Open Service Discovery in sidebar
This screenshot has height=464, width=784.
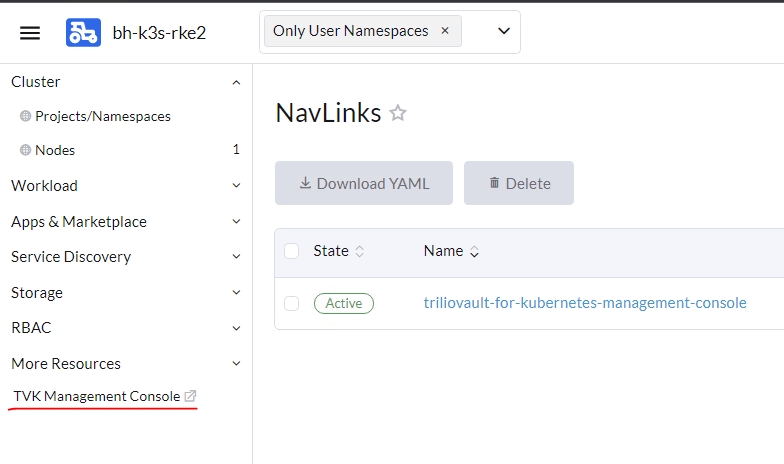coord(71,257)
